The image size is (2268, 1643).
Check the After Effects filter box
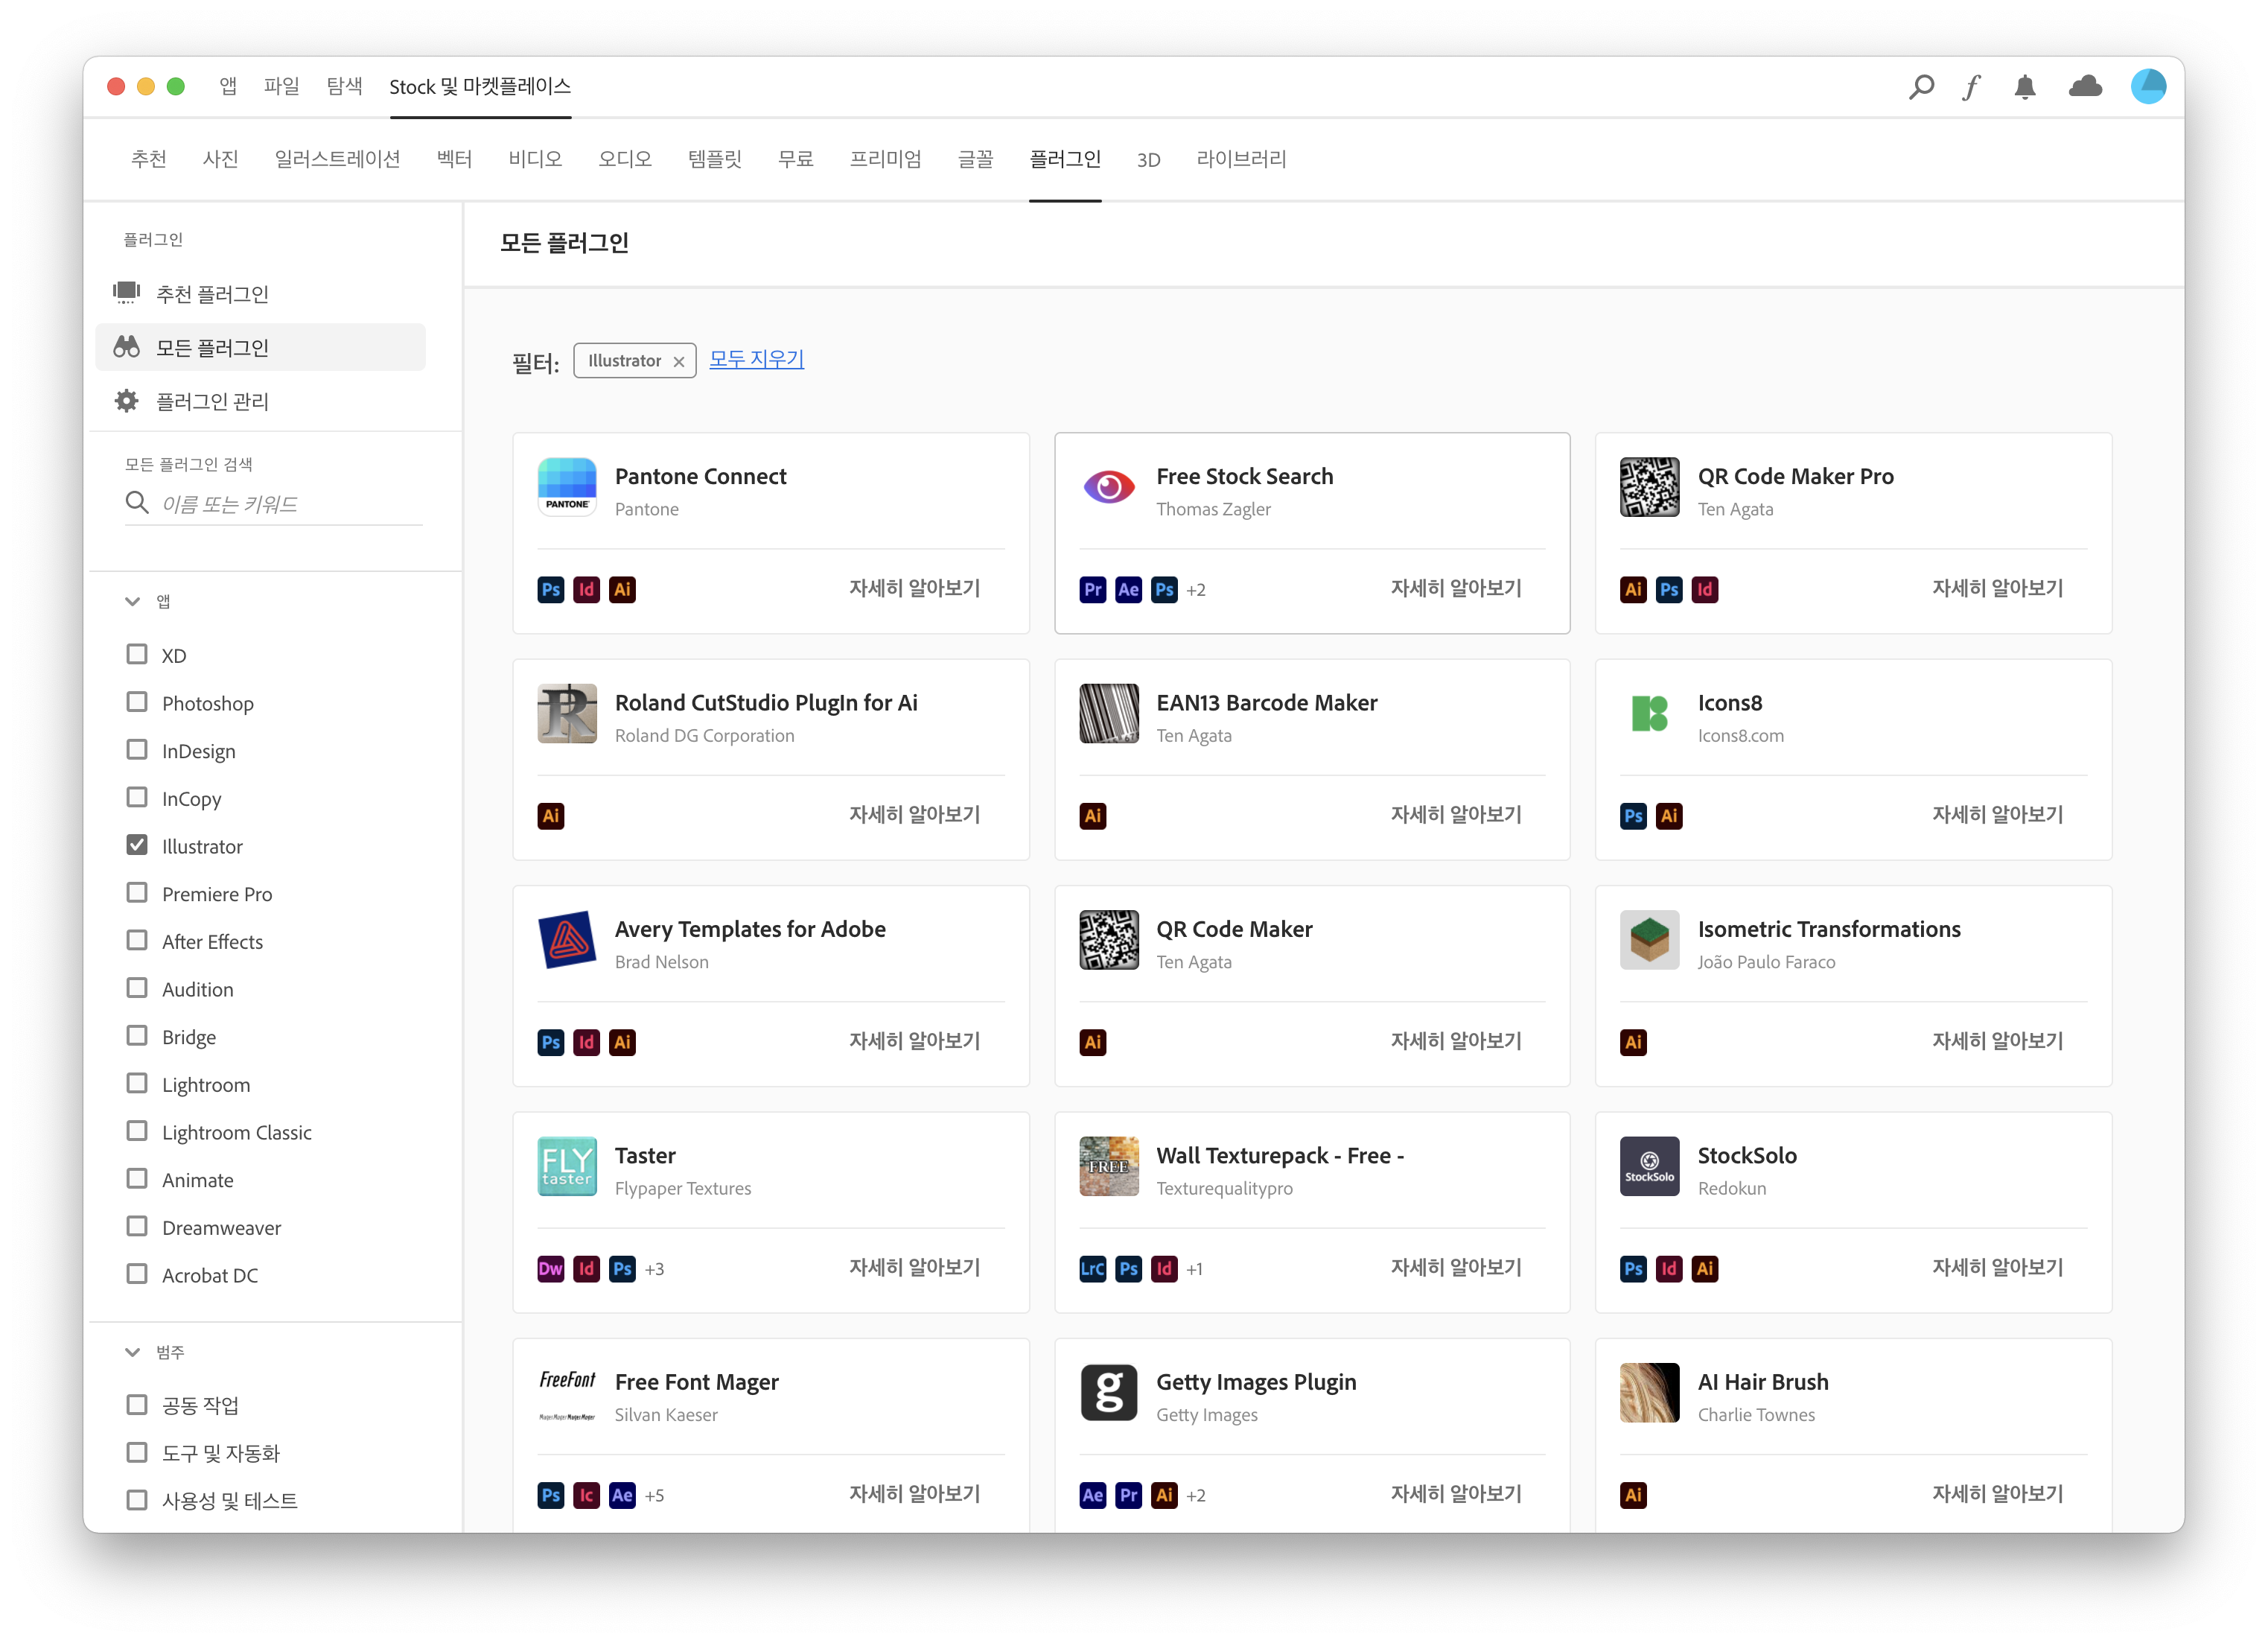point(137,940)
